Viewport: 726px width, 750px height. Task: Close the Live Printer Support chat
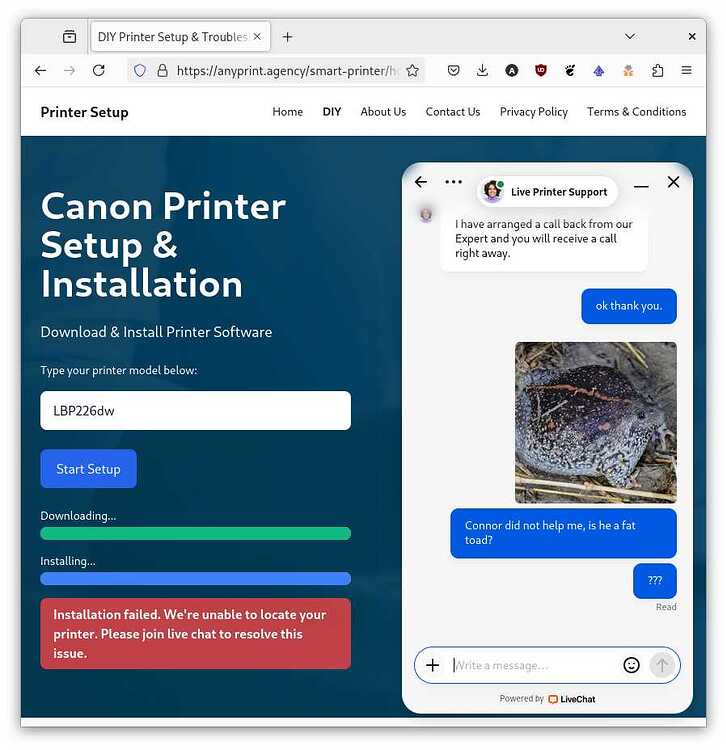[x=673, y=182]
